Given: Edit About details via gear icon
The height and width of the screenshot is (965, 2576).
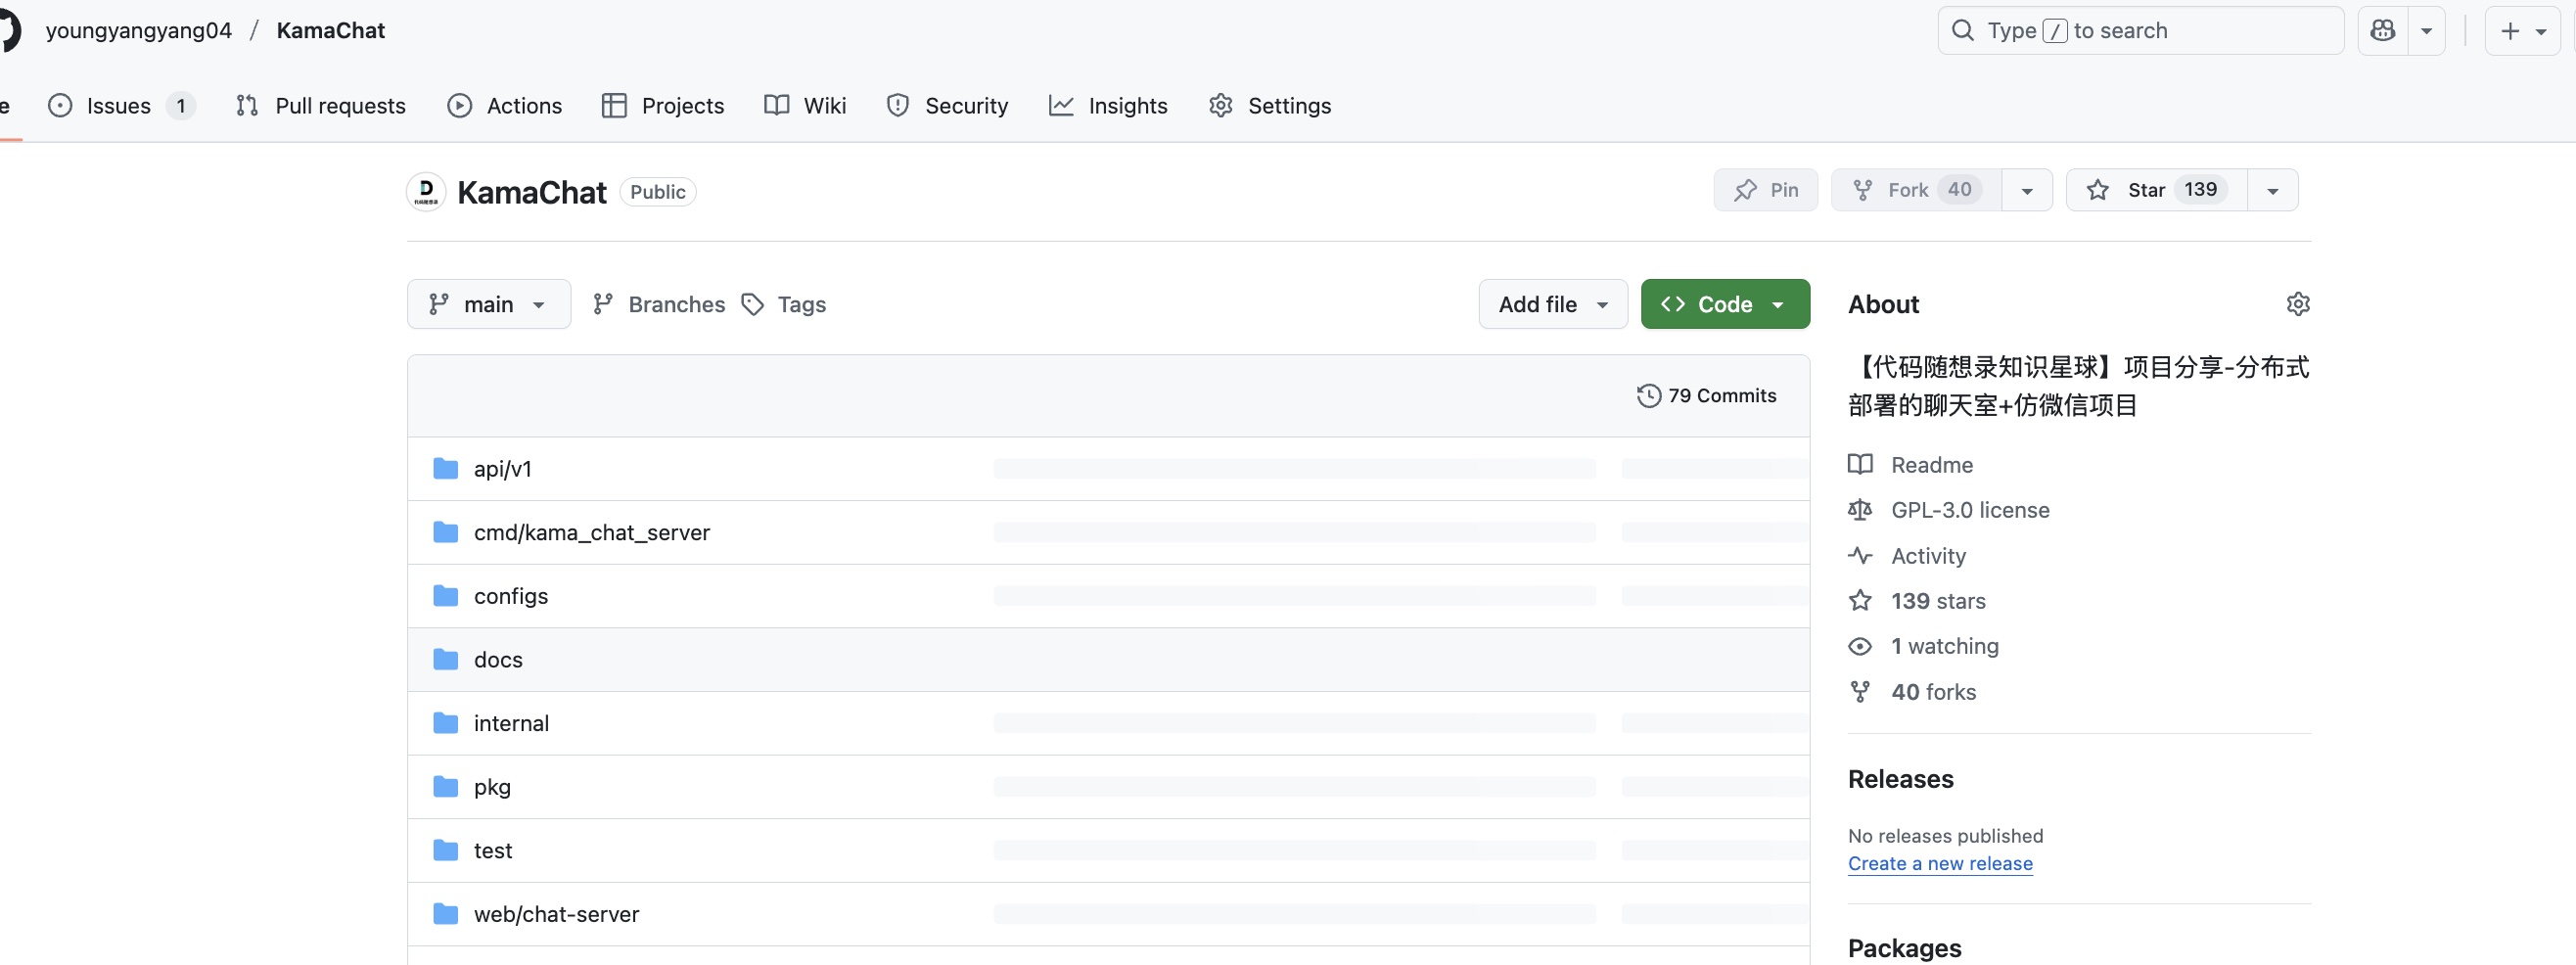Looking at the screenshot, I should 2298,304.
